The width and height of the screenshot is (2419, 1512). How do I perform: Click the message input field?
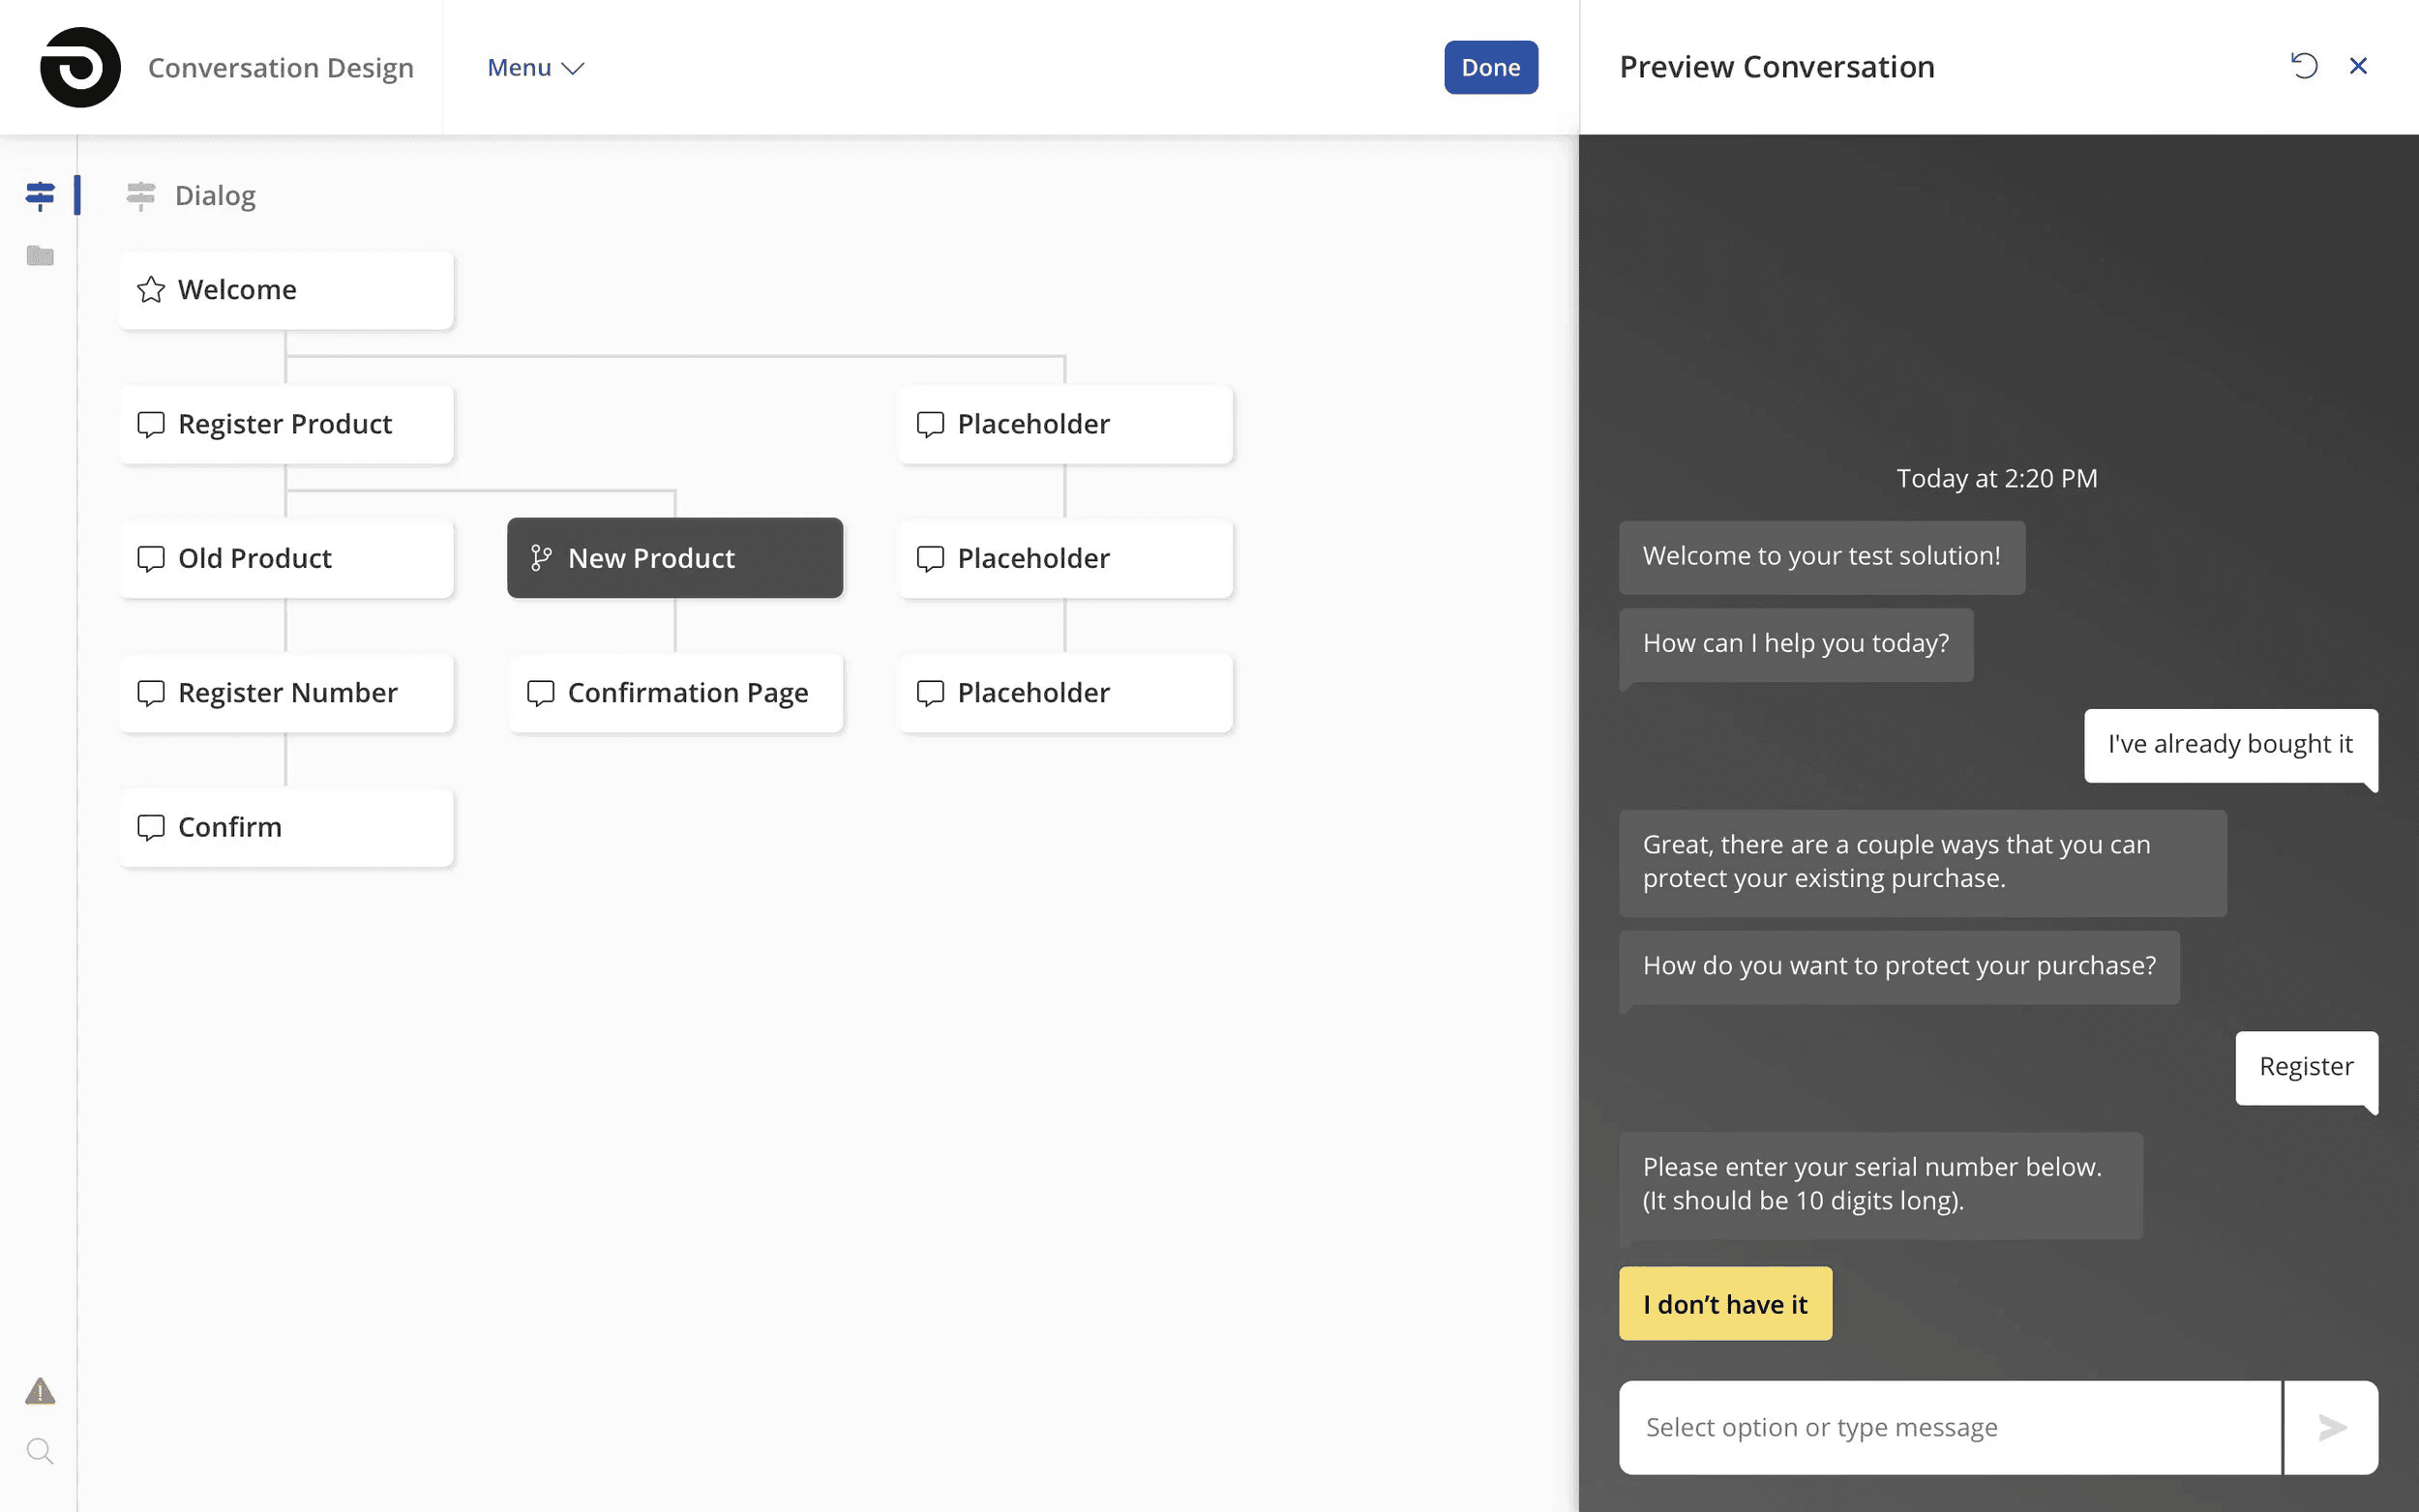tap(1948, 1427)
